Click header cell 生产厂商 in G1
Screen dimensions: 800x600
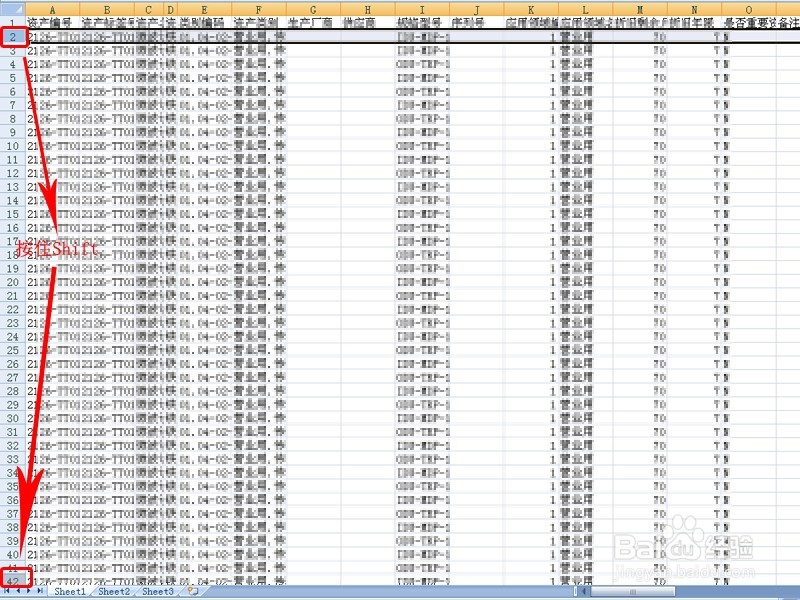313,23
